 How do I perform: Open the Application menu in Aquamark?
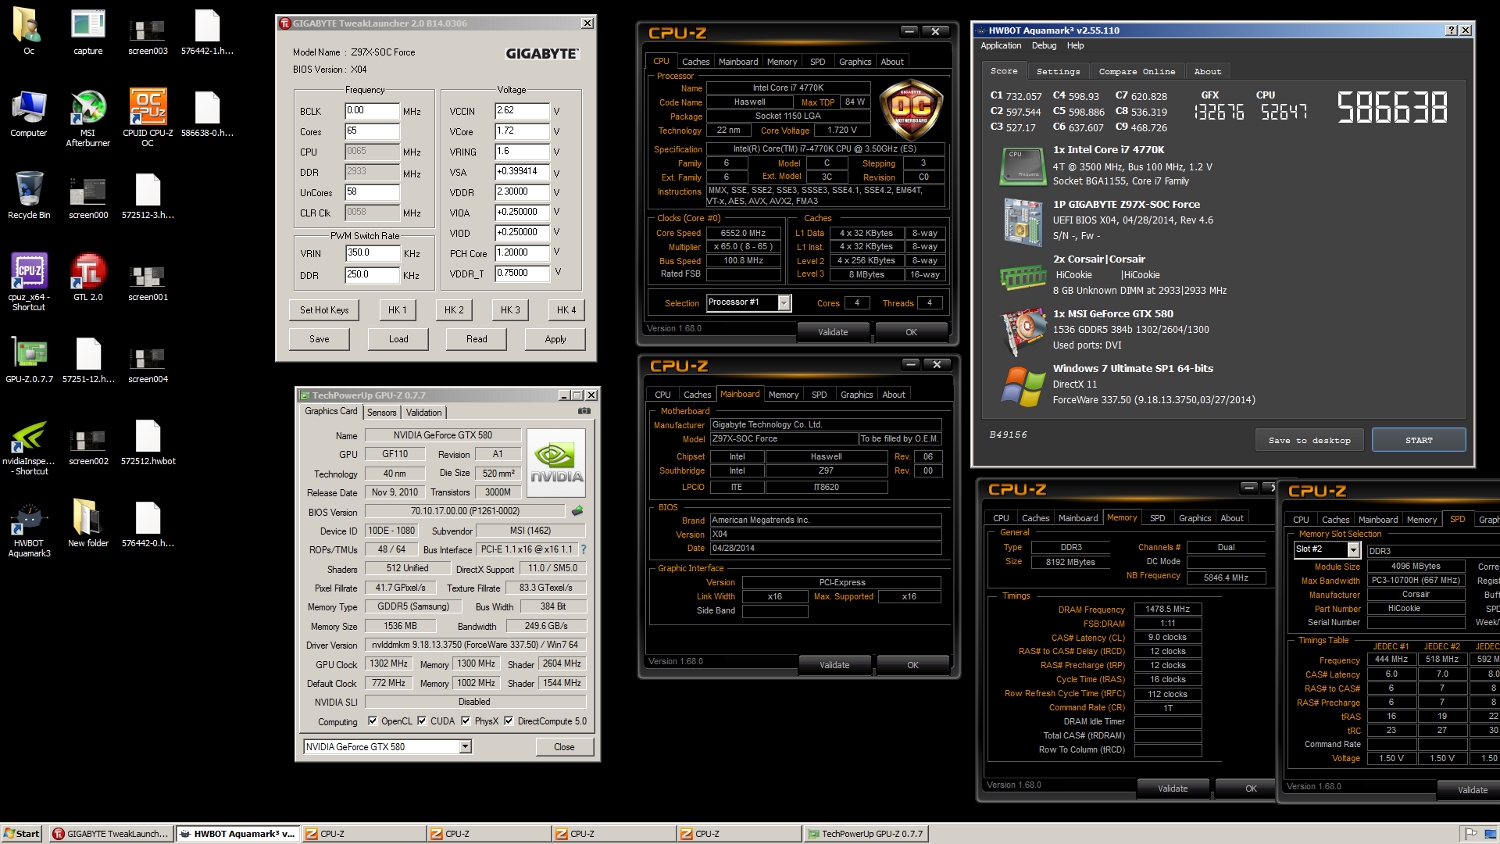[1001, 46]
